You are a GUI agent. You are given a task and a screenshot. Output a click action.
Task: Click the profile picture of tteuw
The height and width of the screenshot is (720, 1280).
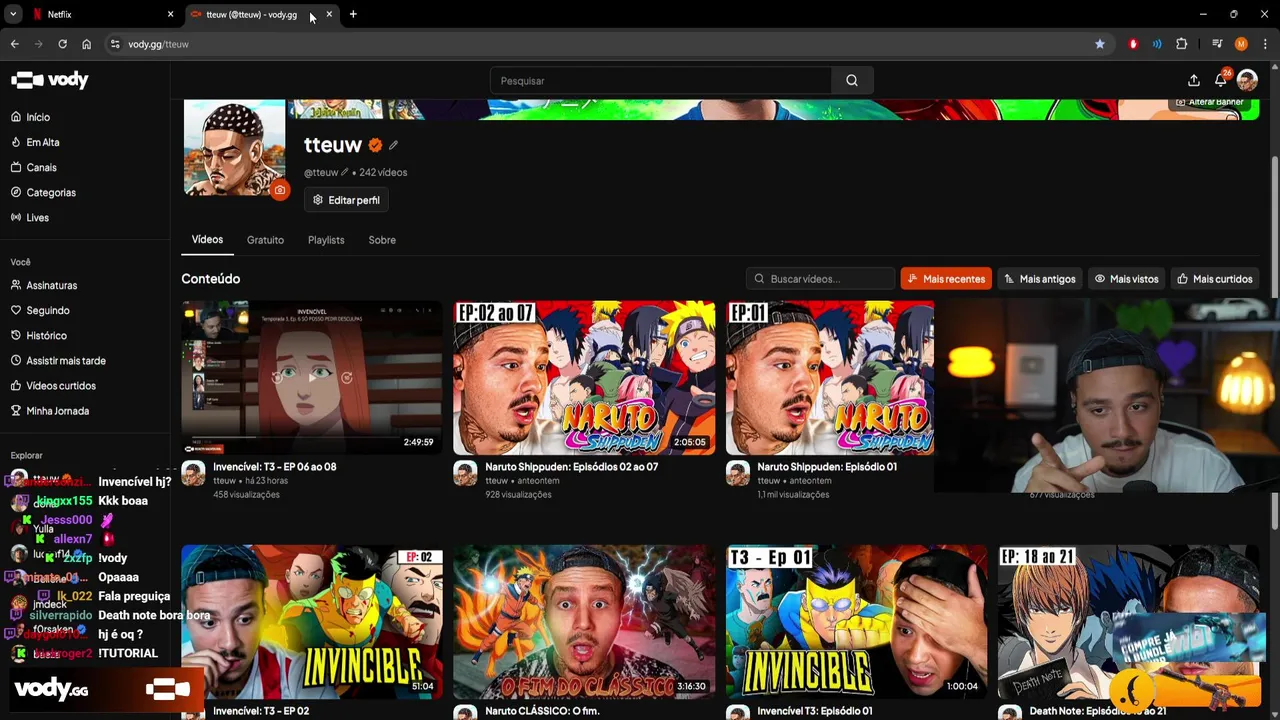(234, 147)
